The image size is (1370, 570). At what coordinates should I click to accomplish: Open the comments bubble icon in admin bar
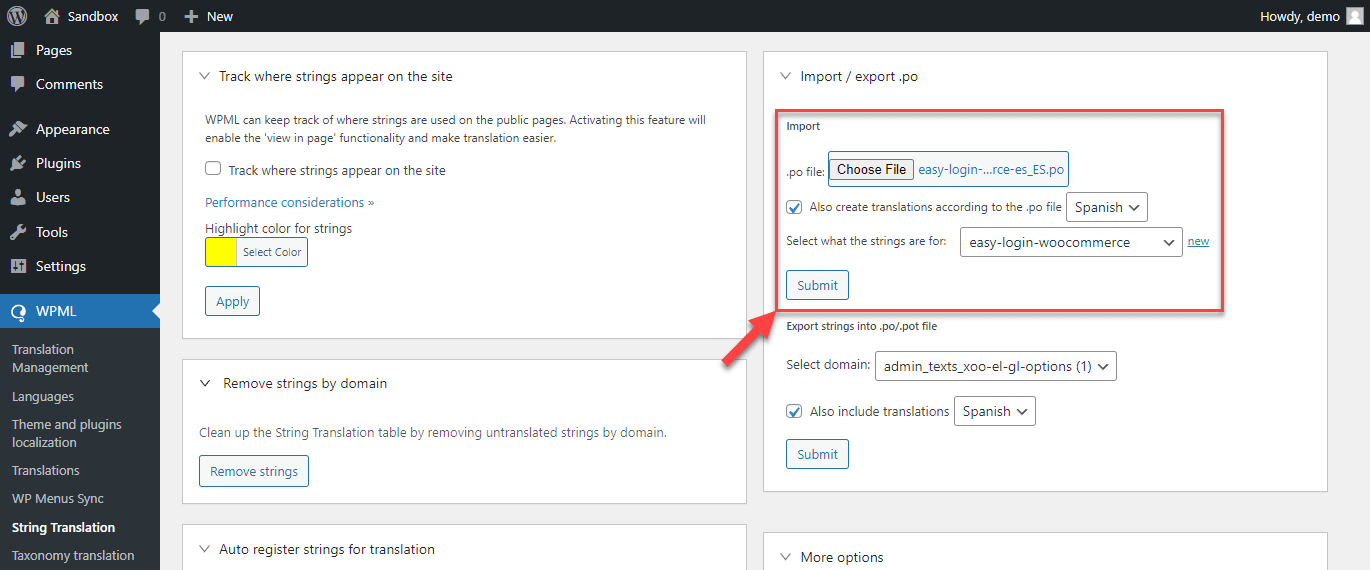pos(143,17)
